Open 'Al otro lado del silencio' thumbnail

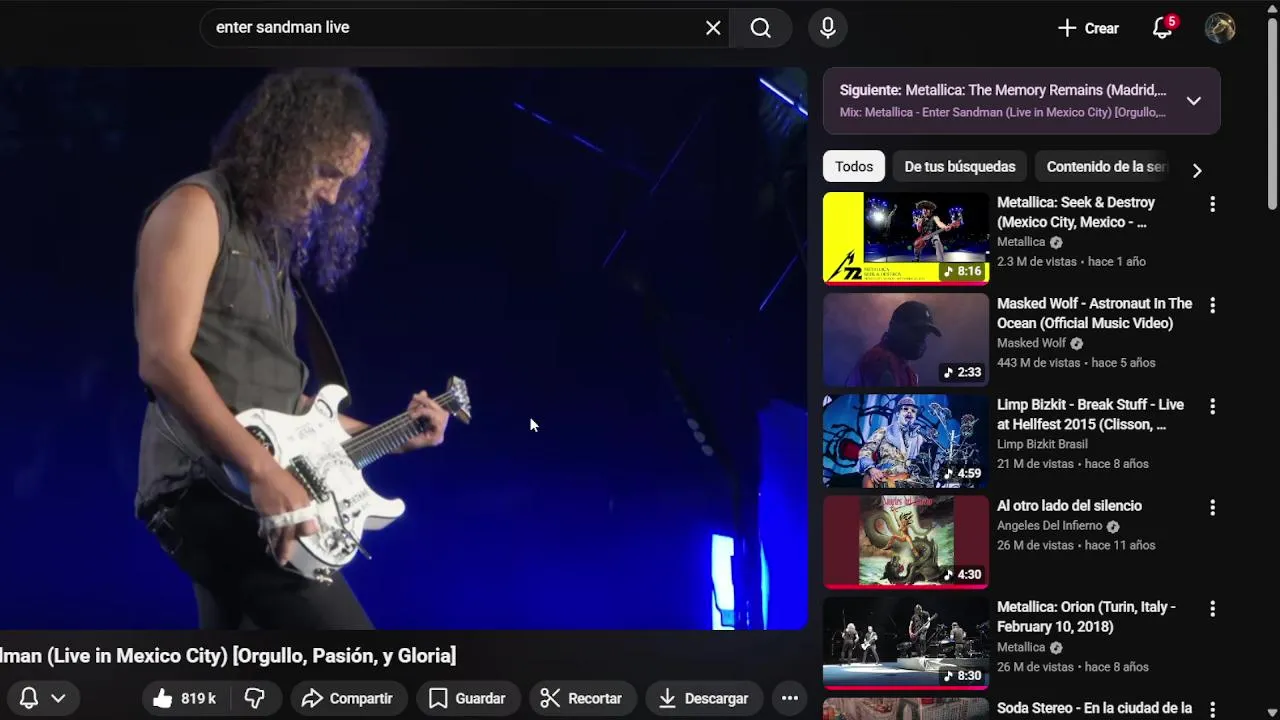click(x=906, y=542)
